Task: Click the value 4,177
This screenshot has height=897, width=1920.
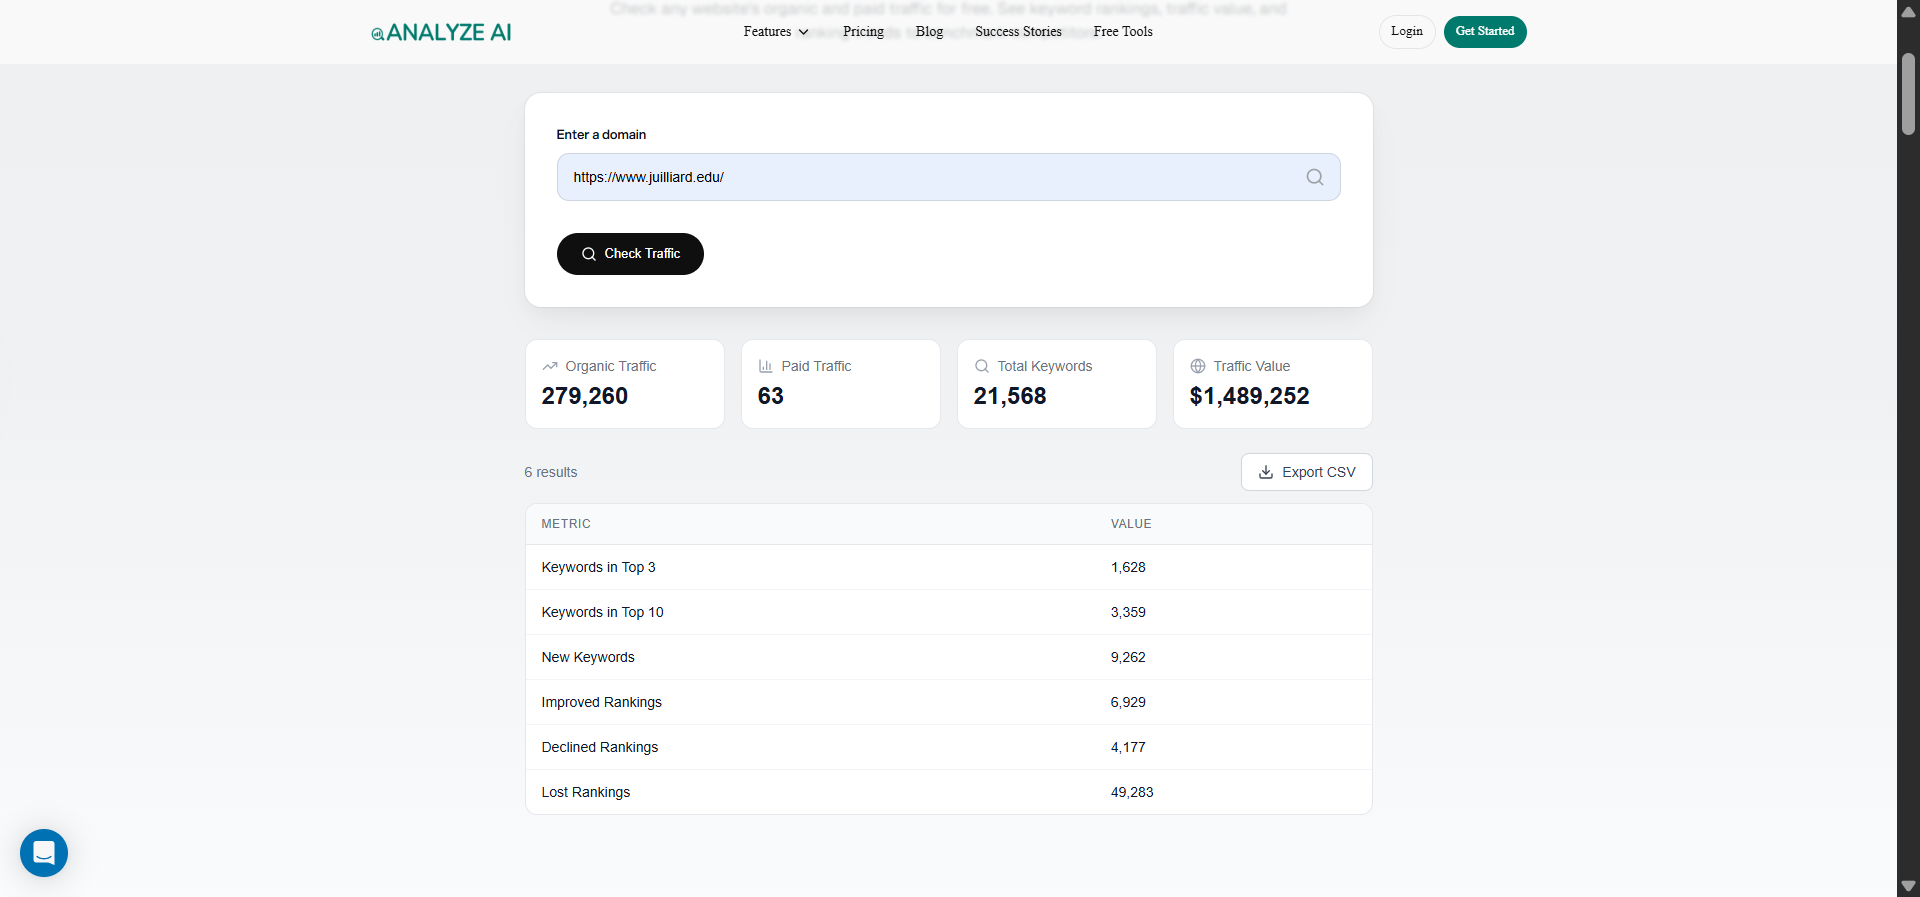Action: (1128, 747)
